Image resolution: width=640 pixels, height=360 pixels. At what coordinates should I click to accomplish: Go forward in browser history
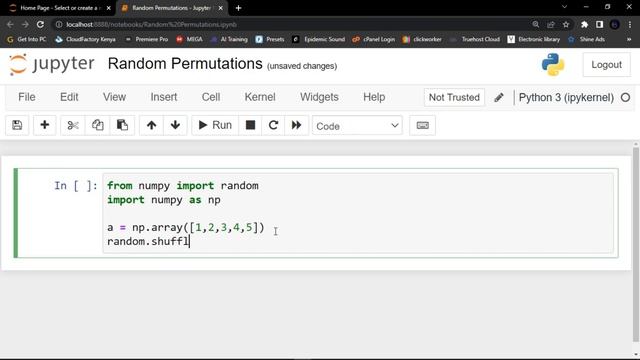(x=25, y=24)
